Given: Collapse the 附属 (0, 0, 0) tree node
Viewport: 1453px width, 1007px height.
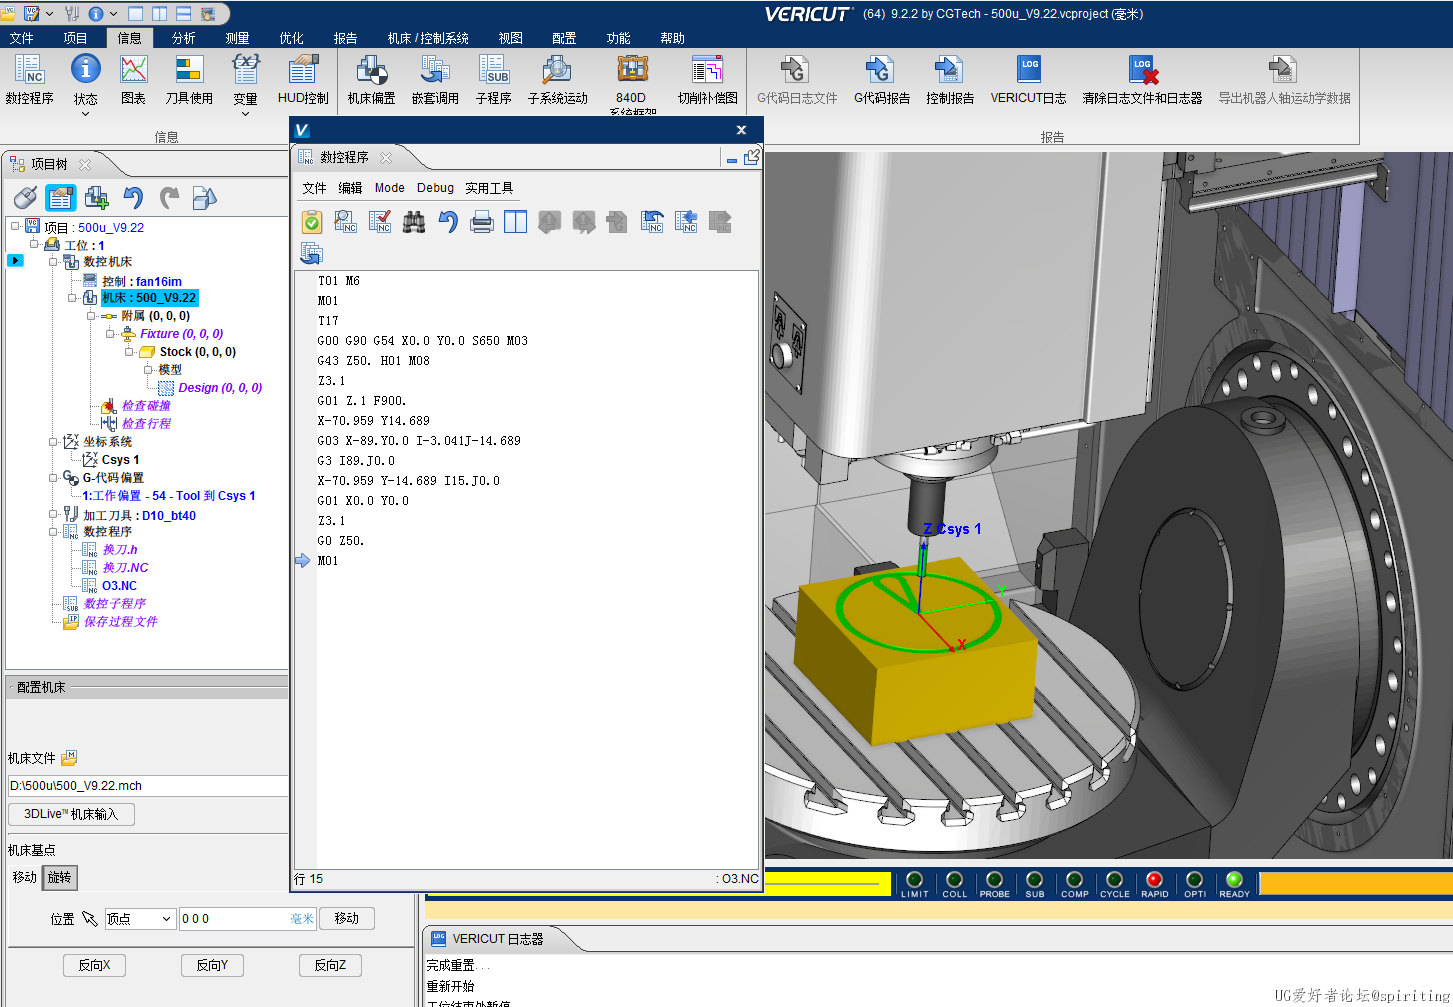Looking at the screenshot, I should pyautogui.click(x=91, y=316).
